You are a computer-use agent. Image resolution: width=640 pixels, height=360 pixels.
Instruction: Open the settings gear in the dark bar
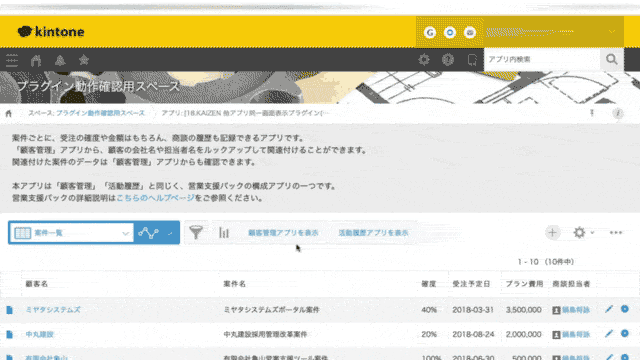pos(424,60)
